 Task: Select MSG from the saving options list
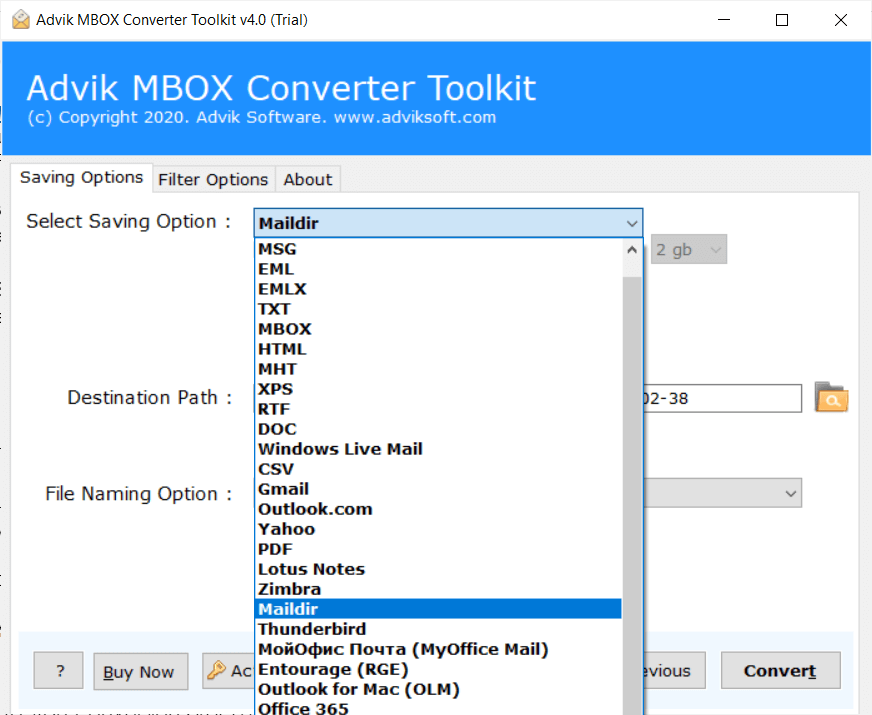pyautogui.click(x=438, y=249)
